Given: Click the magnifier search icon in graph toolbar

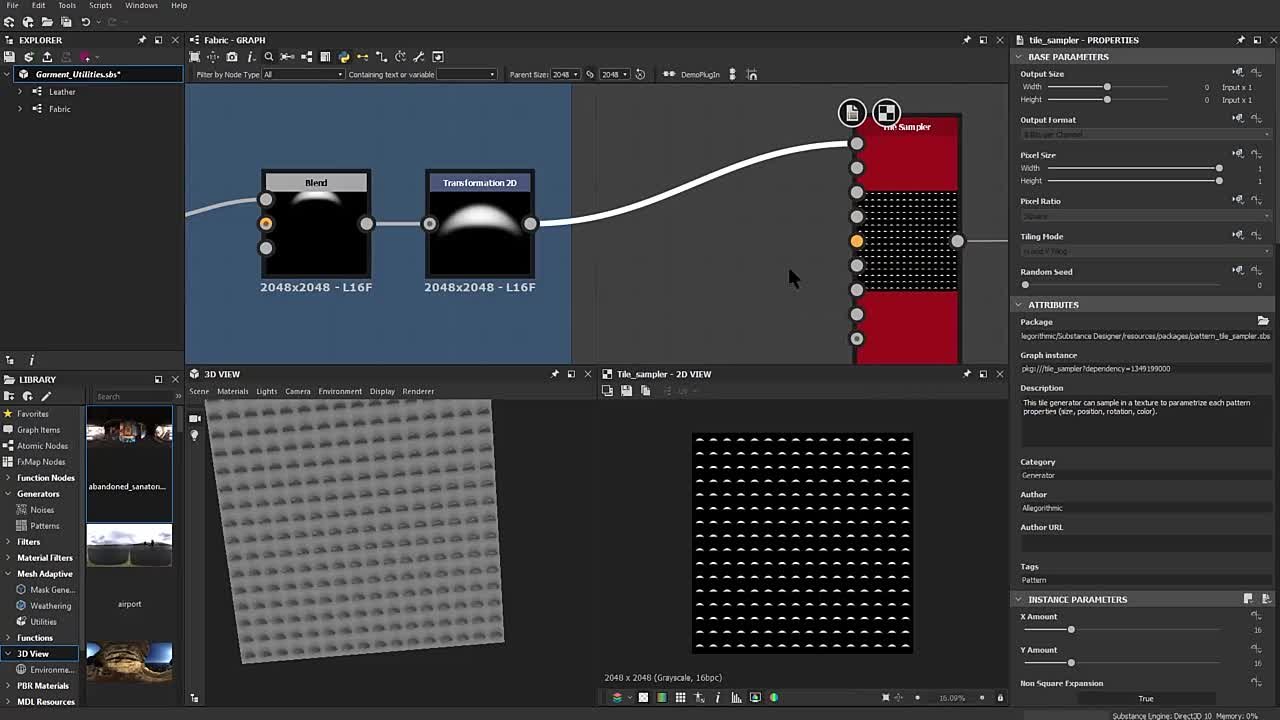Looking at the screenshot, I should [x=268, y=57].
